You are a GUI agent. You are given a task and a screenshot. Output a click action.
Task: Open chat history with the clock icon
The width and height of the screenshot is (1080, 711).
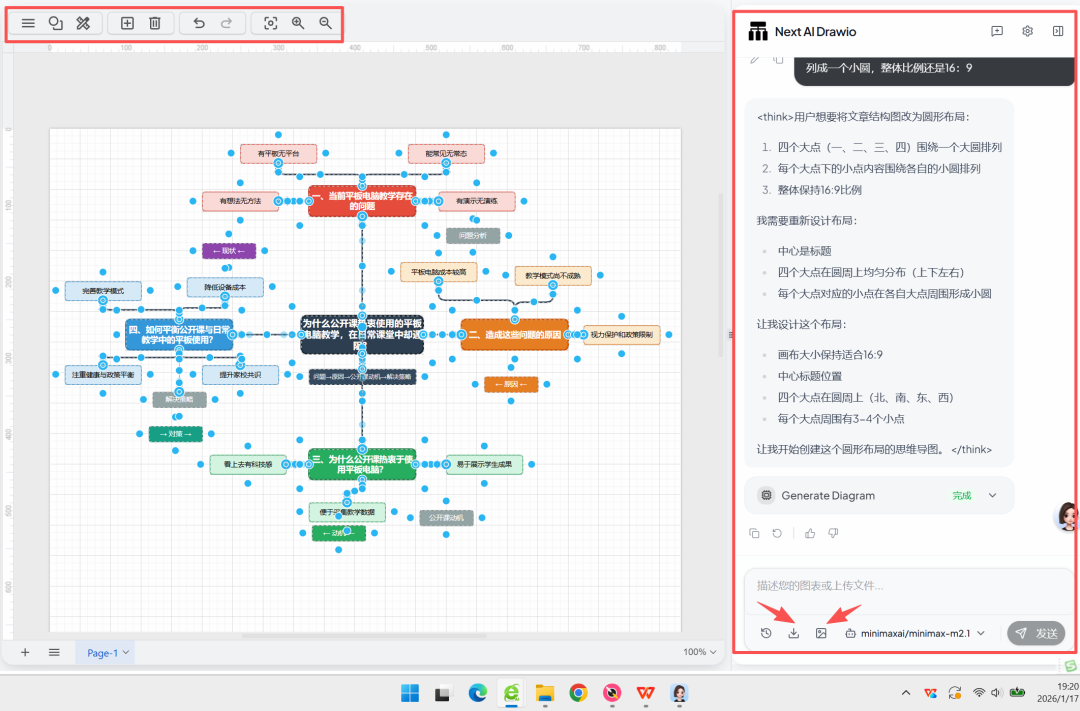[x=765, y=633]
